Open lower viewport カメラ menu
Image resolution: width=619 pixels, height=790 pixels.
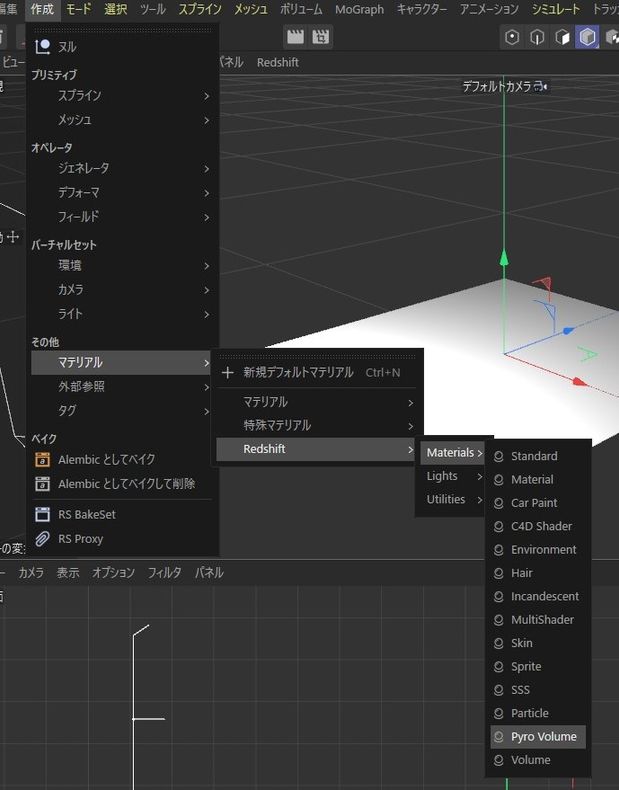pos(31,573)
